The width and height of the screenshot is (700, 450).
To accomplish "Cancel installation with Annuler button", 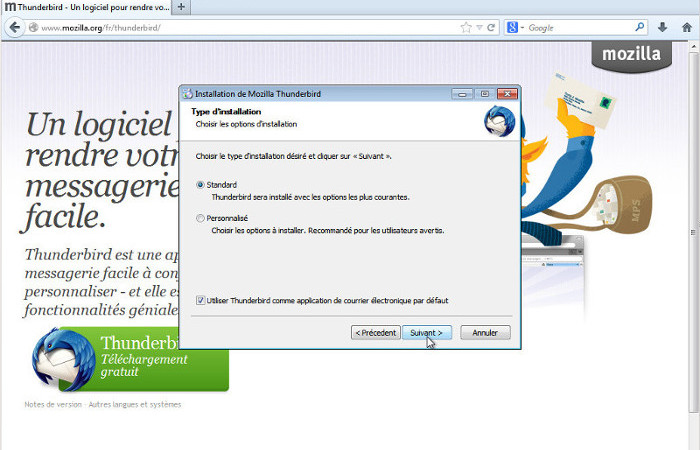I will (485, 333).
